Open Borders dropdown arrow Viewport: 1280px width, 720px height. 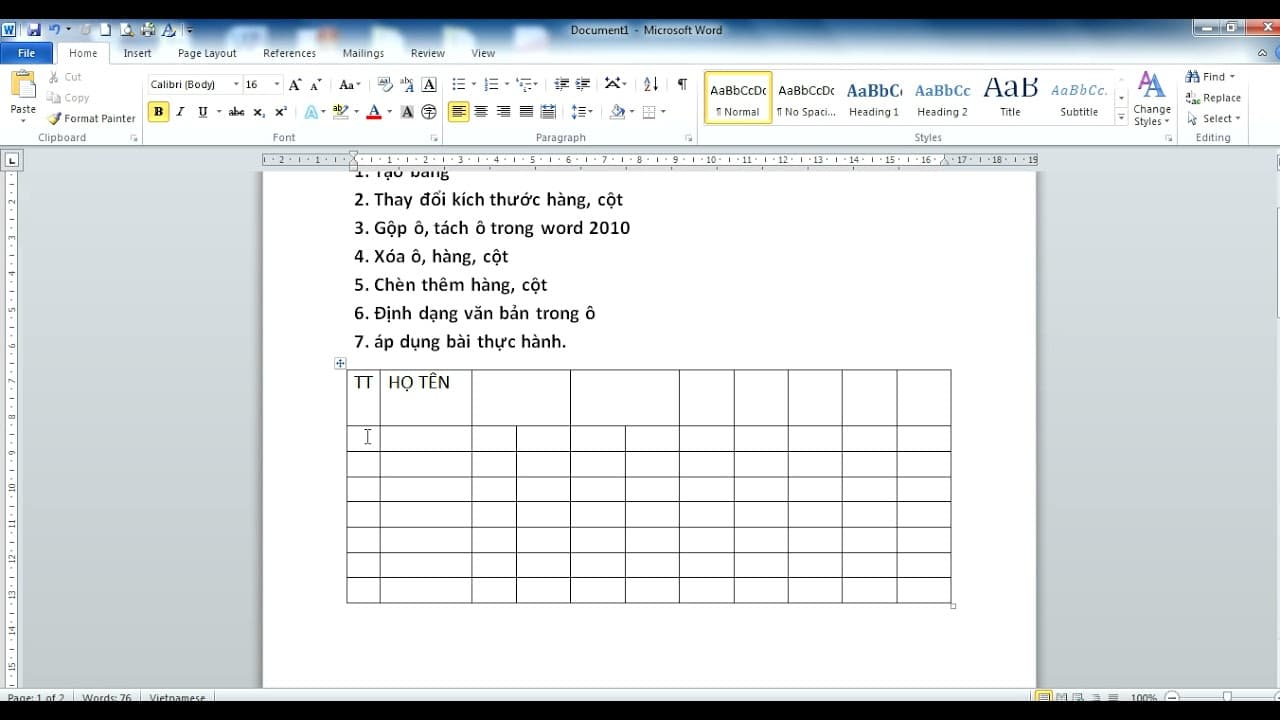662,112
